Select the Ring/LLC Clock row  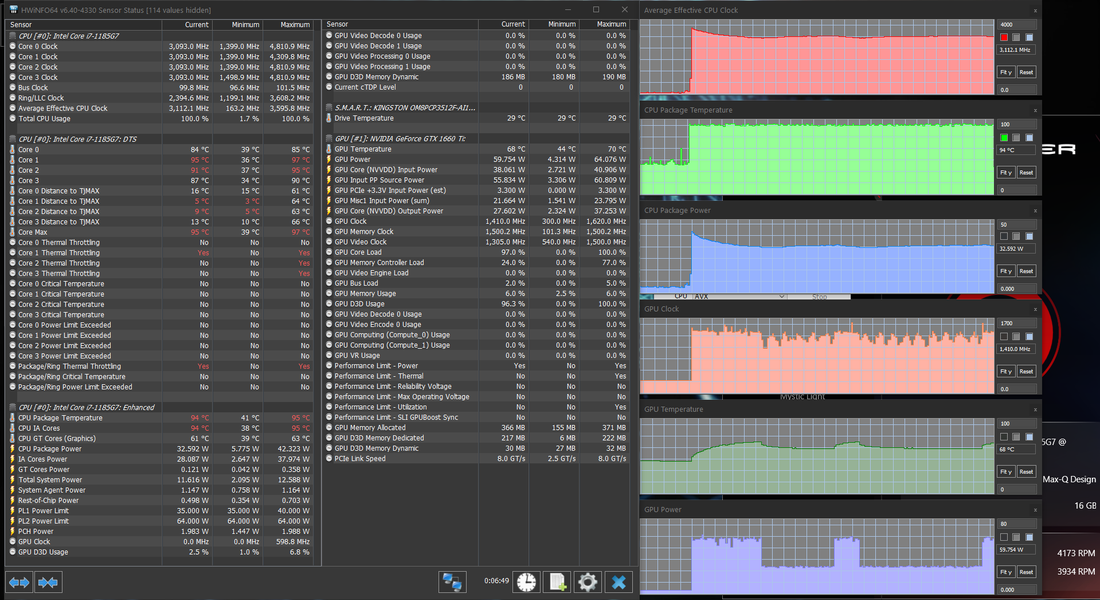coord(160,98)
